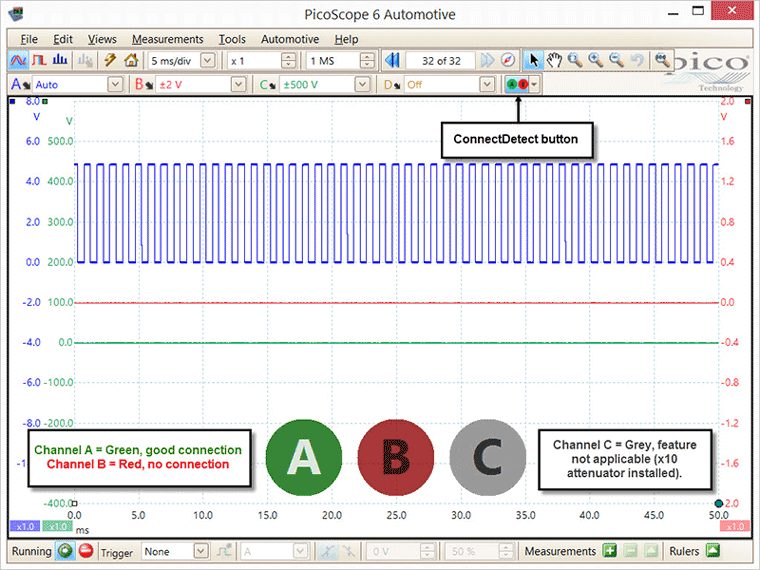Click the Add Measurement green plus icon
The height and width of the screenshot is (570, 760).
coord(610,551)
